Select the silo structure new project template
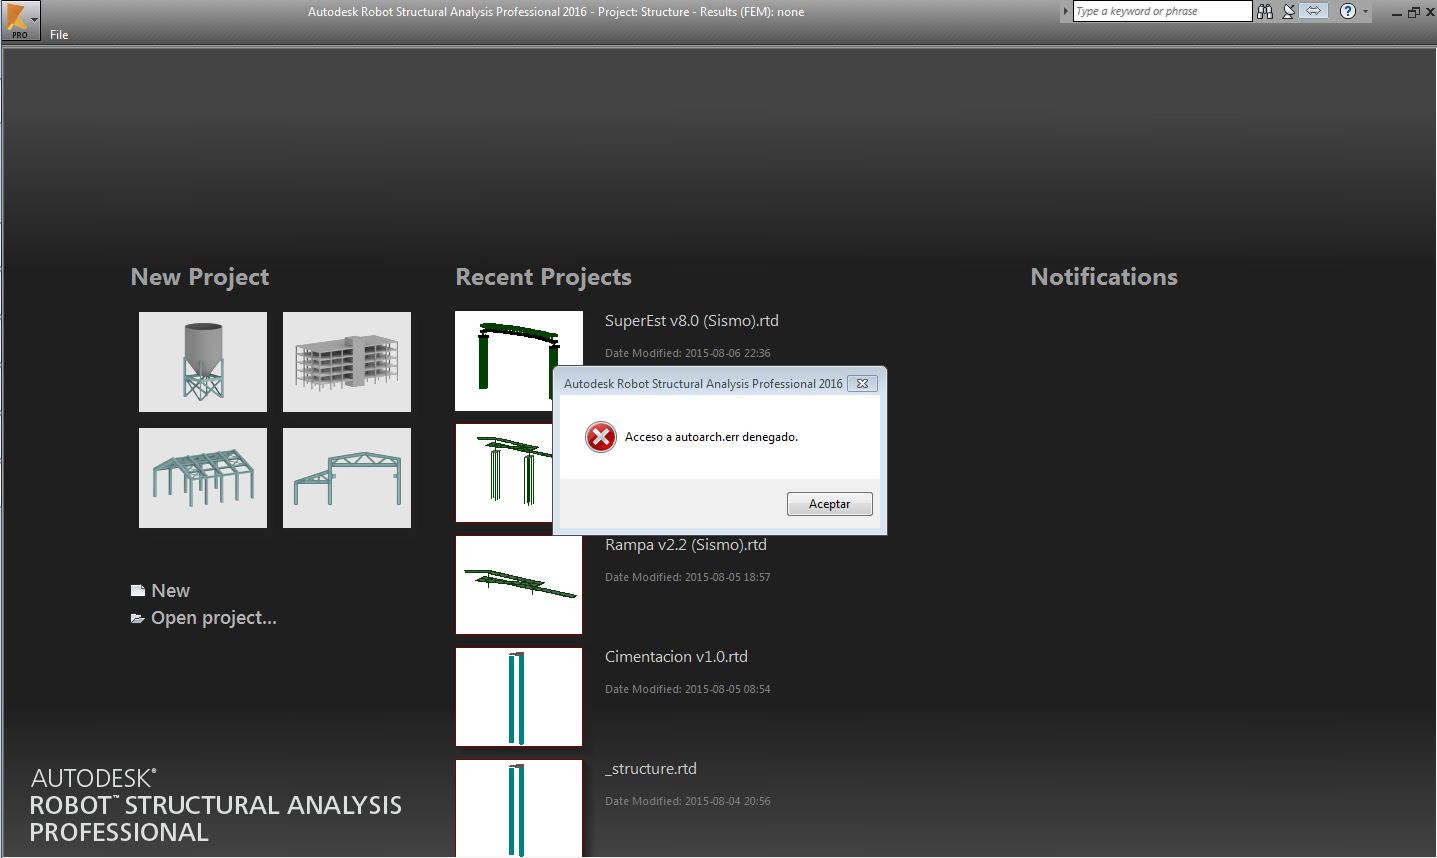The height and width of the screenshot is (858, 1437). [x=203, y=362]
